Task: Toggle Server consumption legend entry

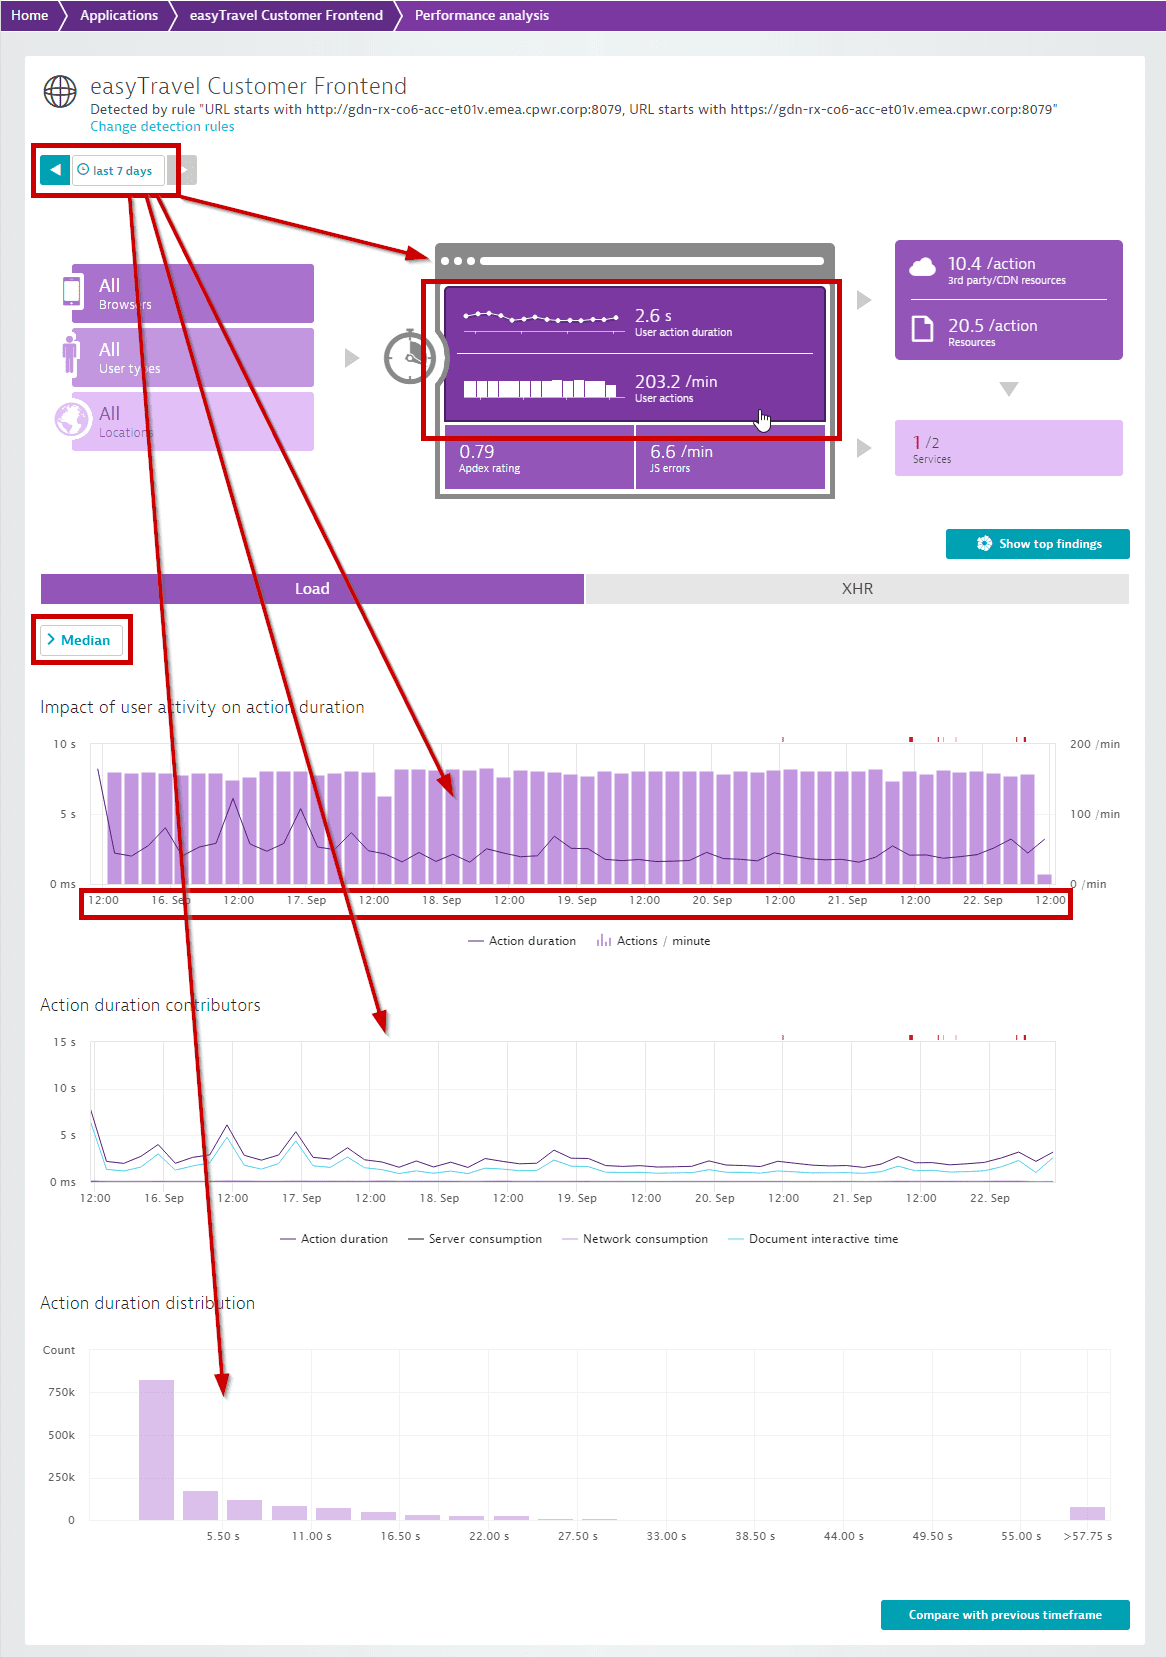Action: pyautogui.click(x=475, y=1239)
